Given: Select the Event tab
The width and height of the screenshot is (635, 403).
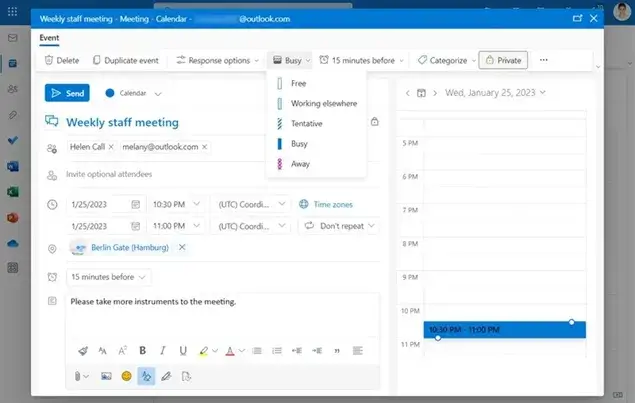Looking at the screenshot, I should pyautogui.click(x=49, y=38).
